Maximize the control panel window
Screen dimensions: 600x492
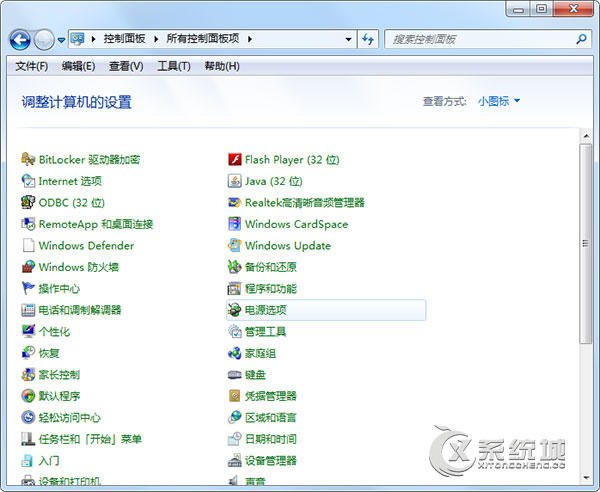(x=541, y=9)
